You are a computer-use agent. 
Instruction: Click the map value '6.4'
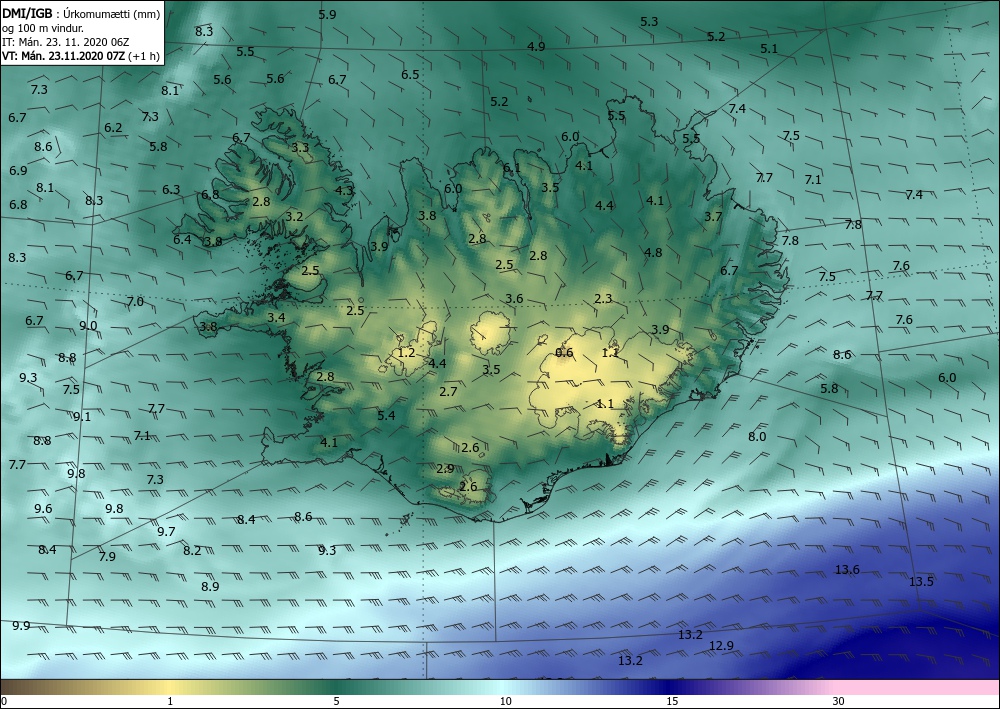click(182, 240)
